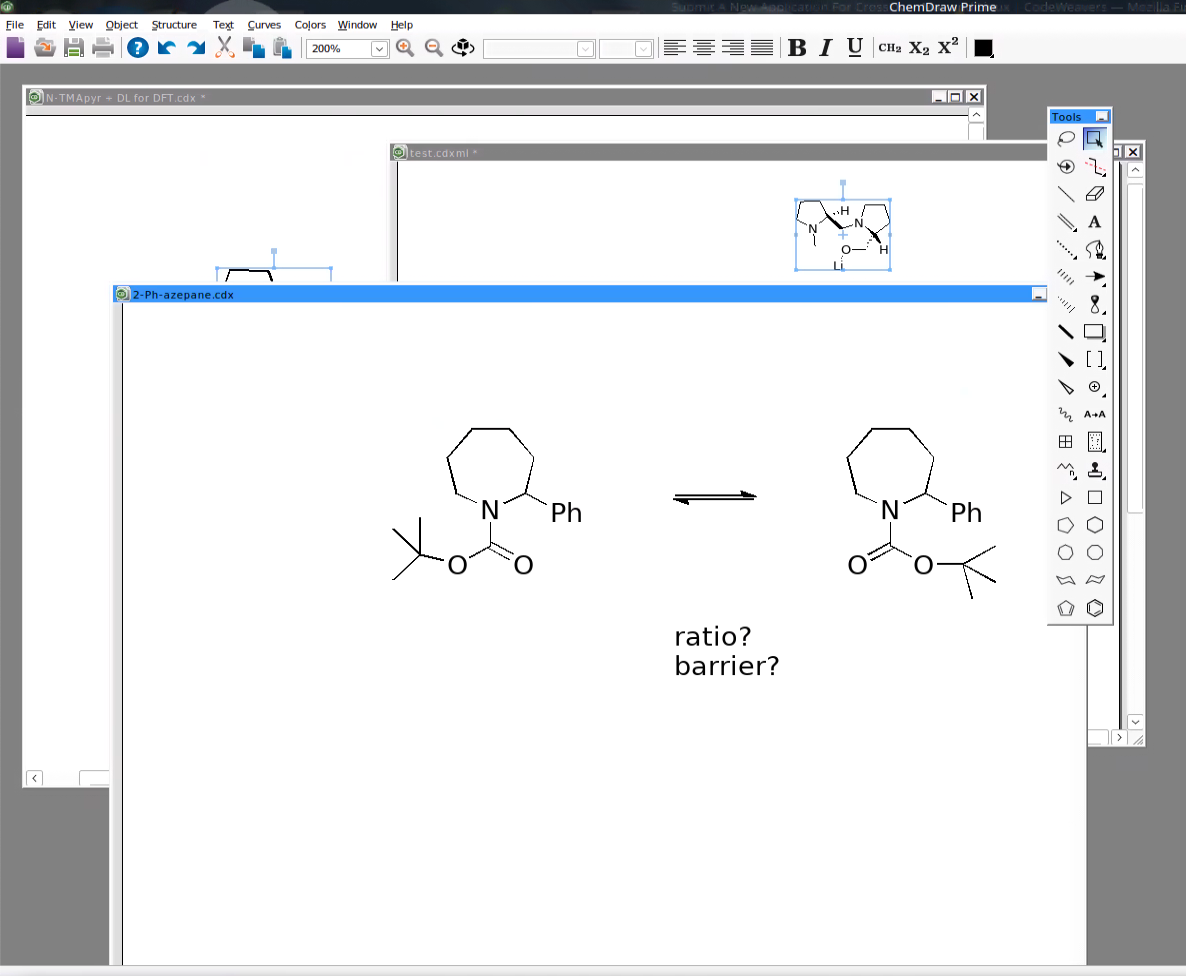
Task: Open the foreground color swatch
Action: (983, 48)
